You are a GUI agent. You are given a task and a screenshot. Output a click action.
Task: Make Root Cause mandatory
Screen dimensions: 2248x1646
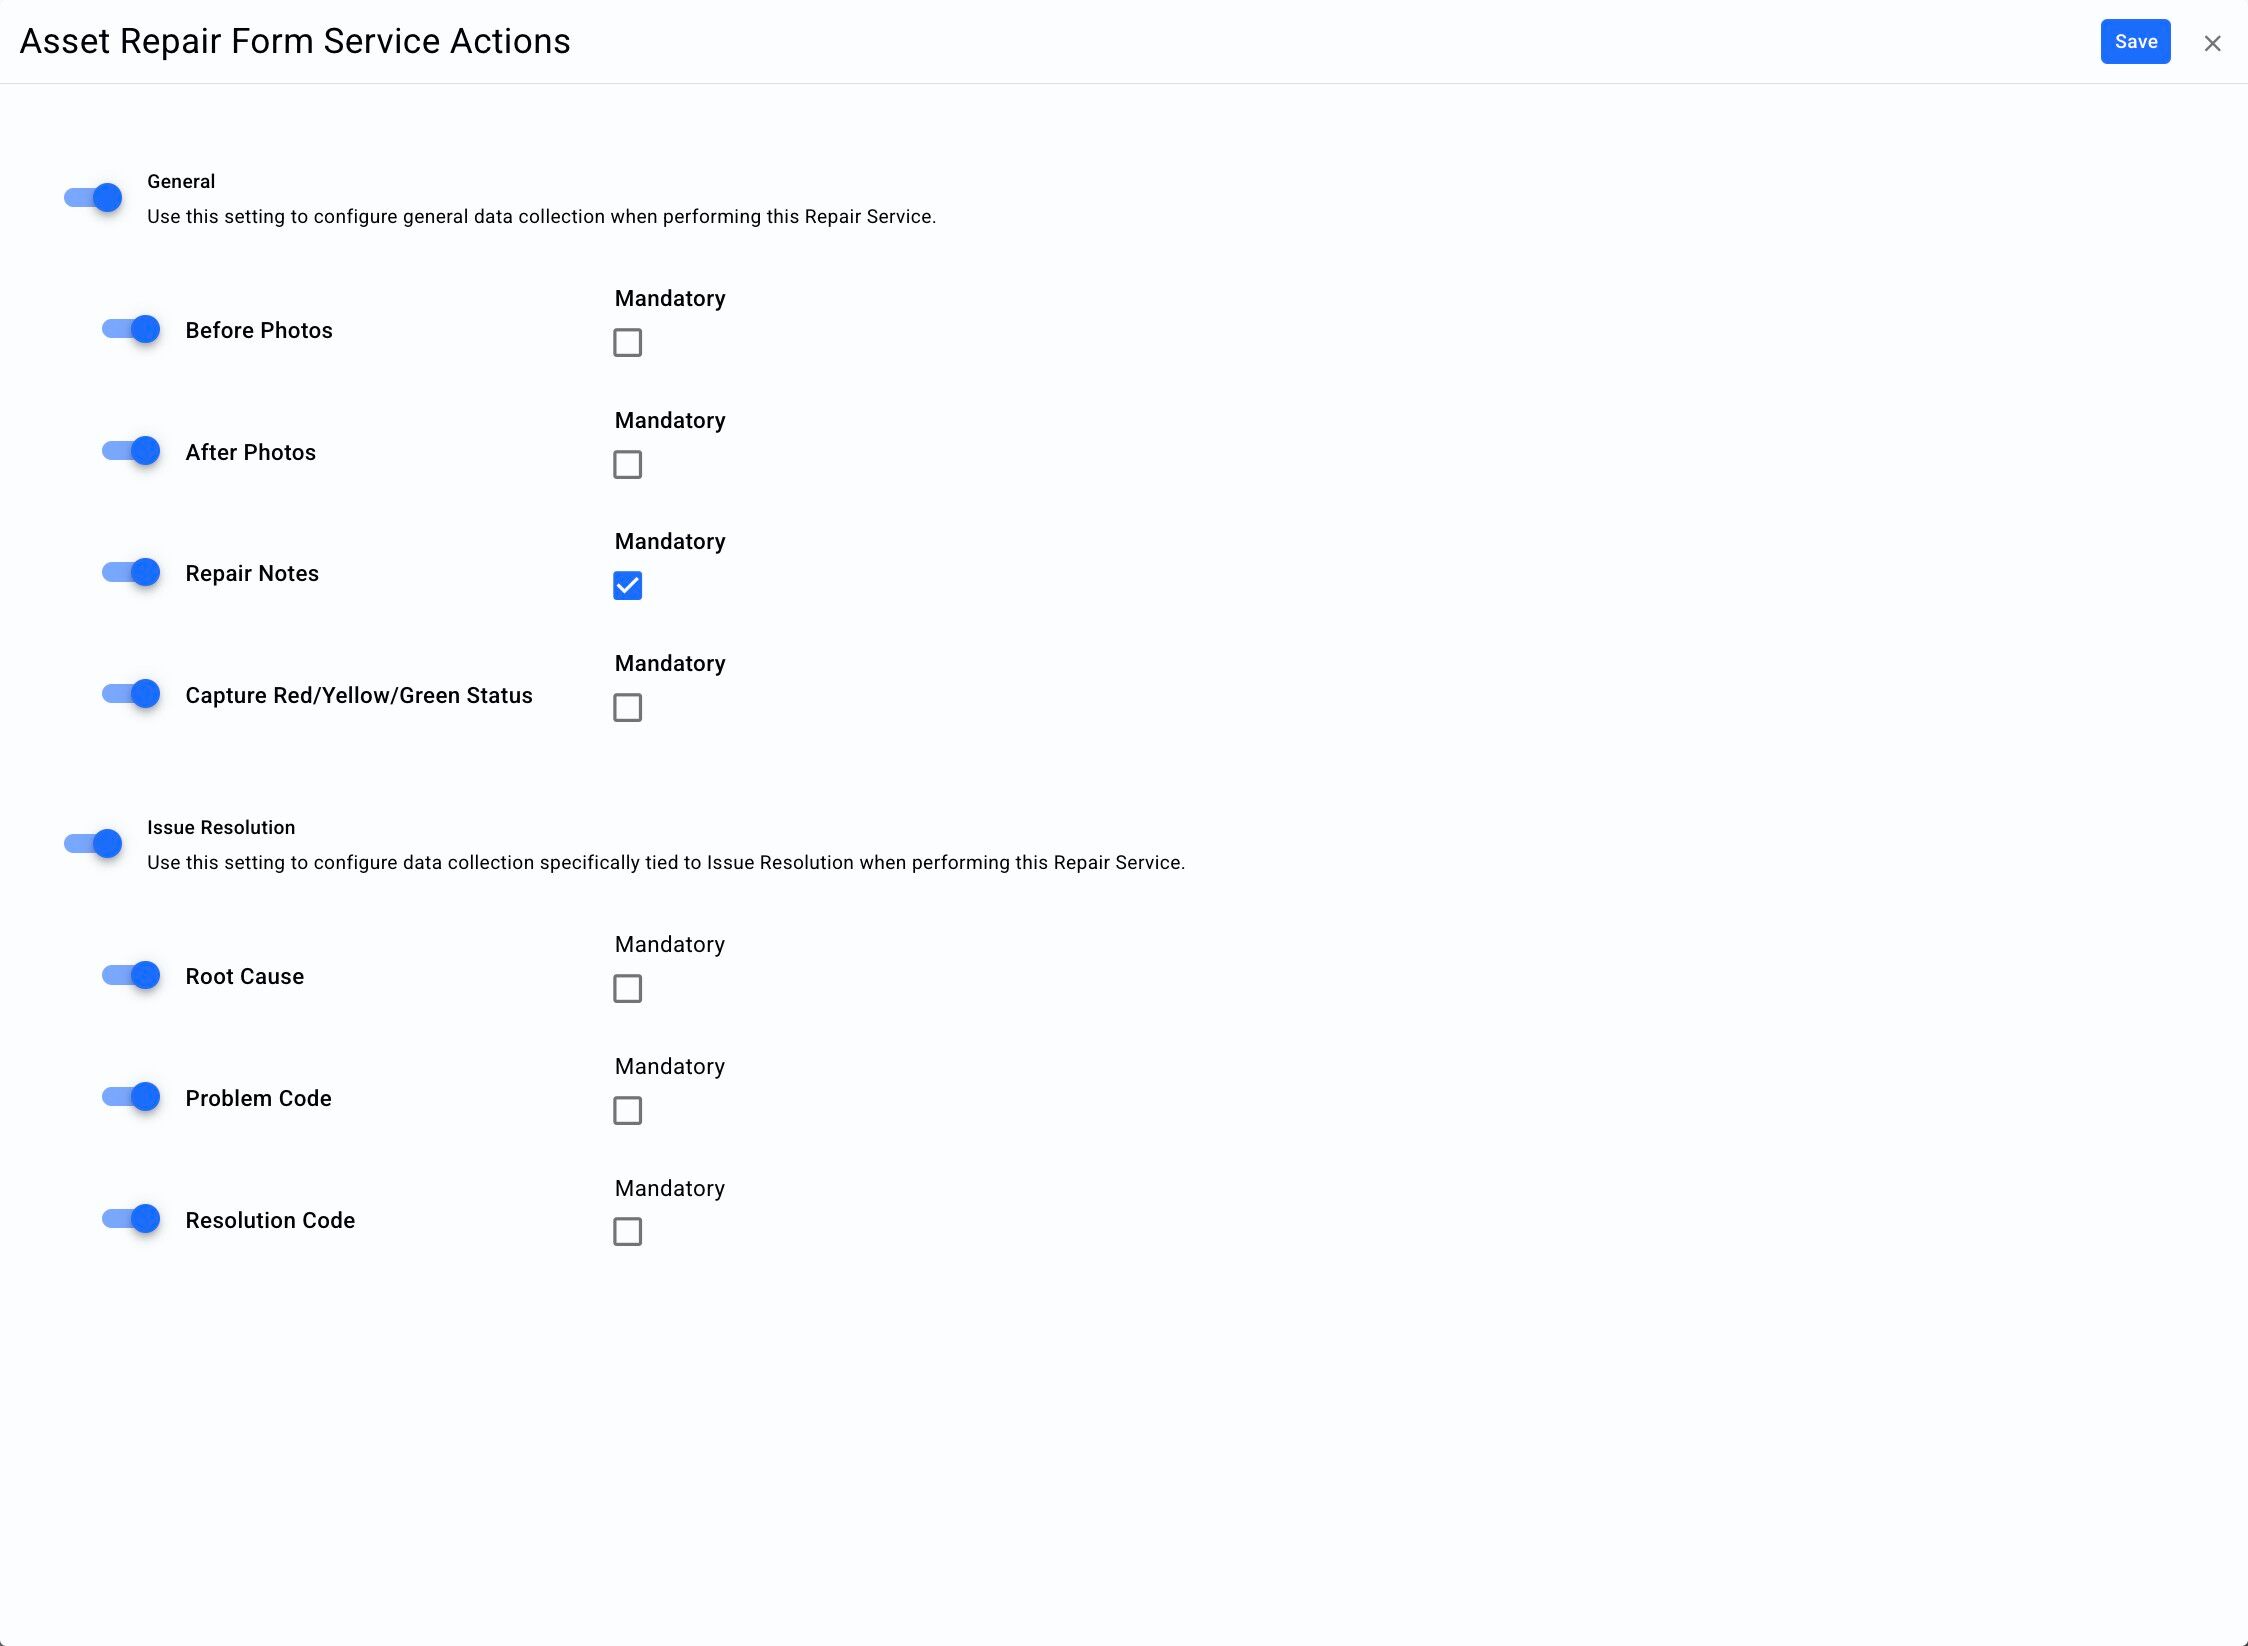click(x=627, y=989)
